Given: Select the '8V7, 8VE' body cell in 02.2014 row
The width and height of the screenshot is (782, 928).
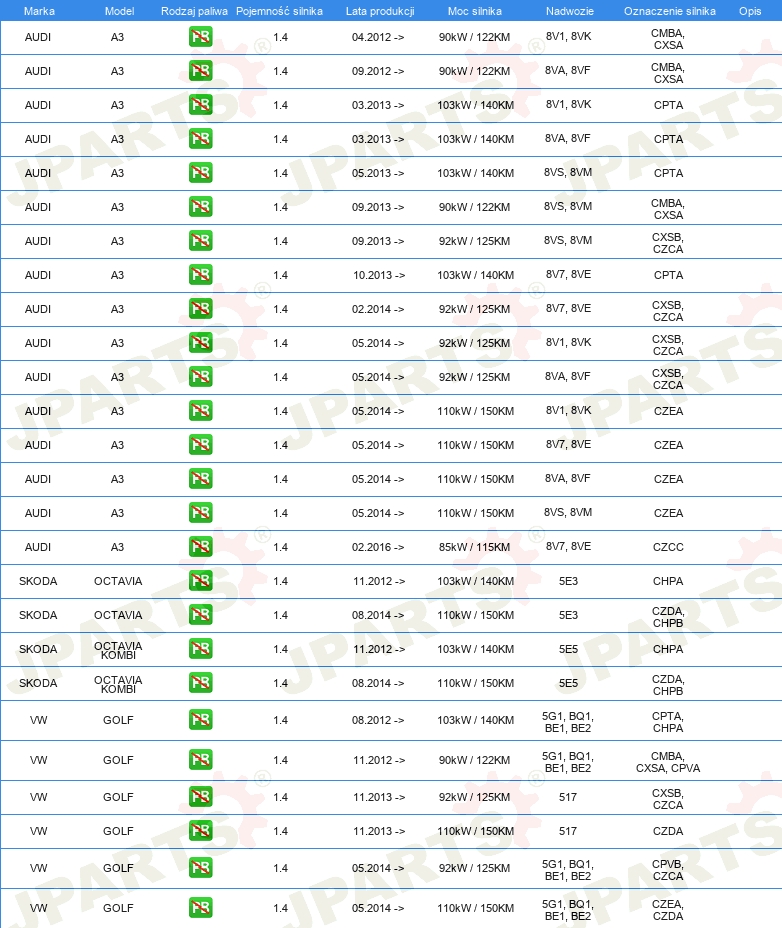Looking at the screenshot, I should pos(568,308).
